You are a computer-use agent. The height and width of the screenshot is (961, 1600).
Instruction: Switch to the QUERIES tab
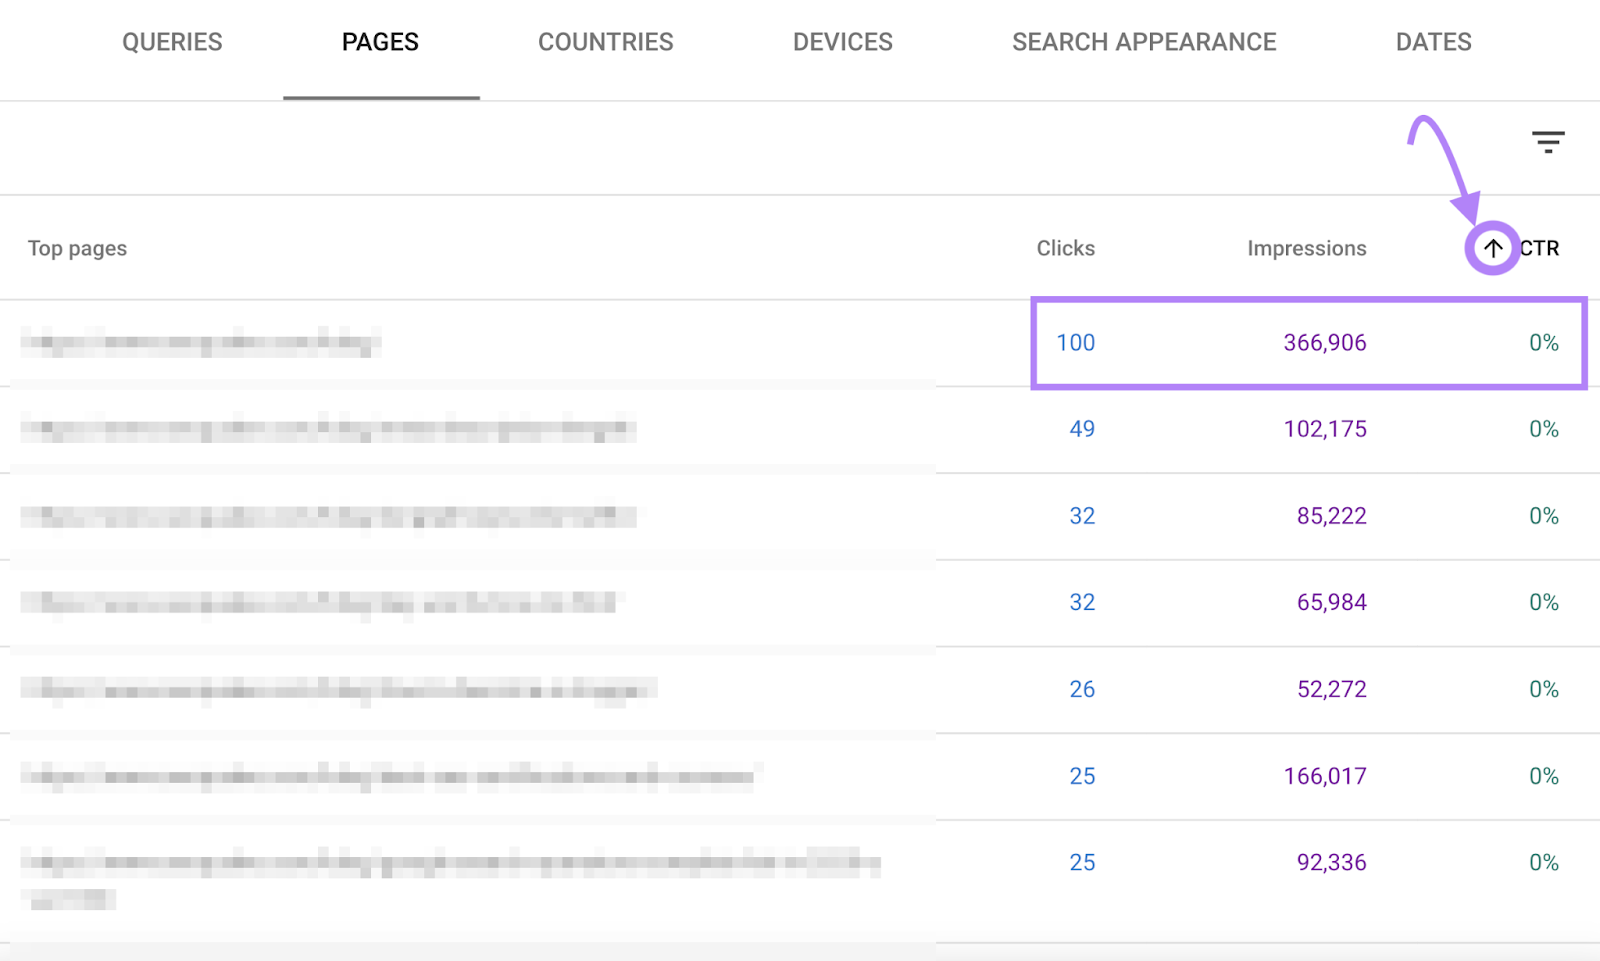(171, 42)
